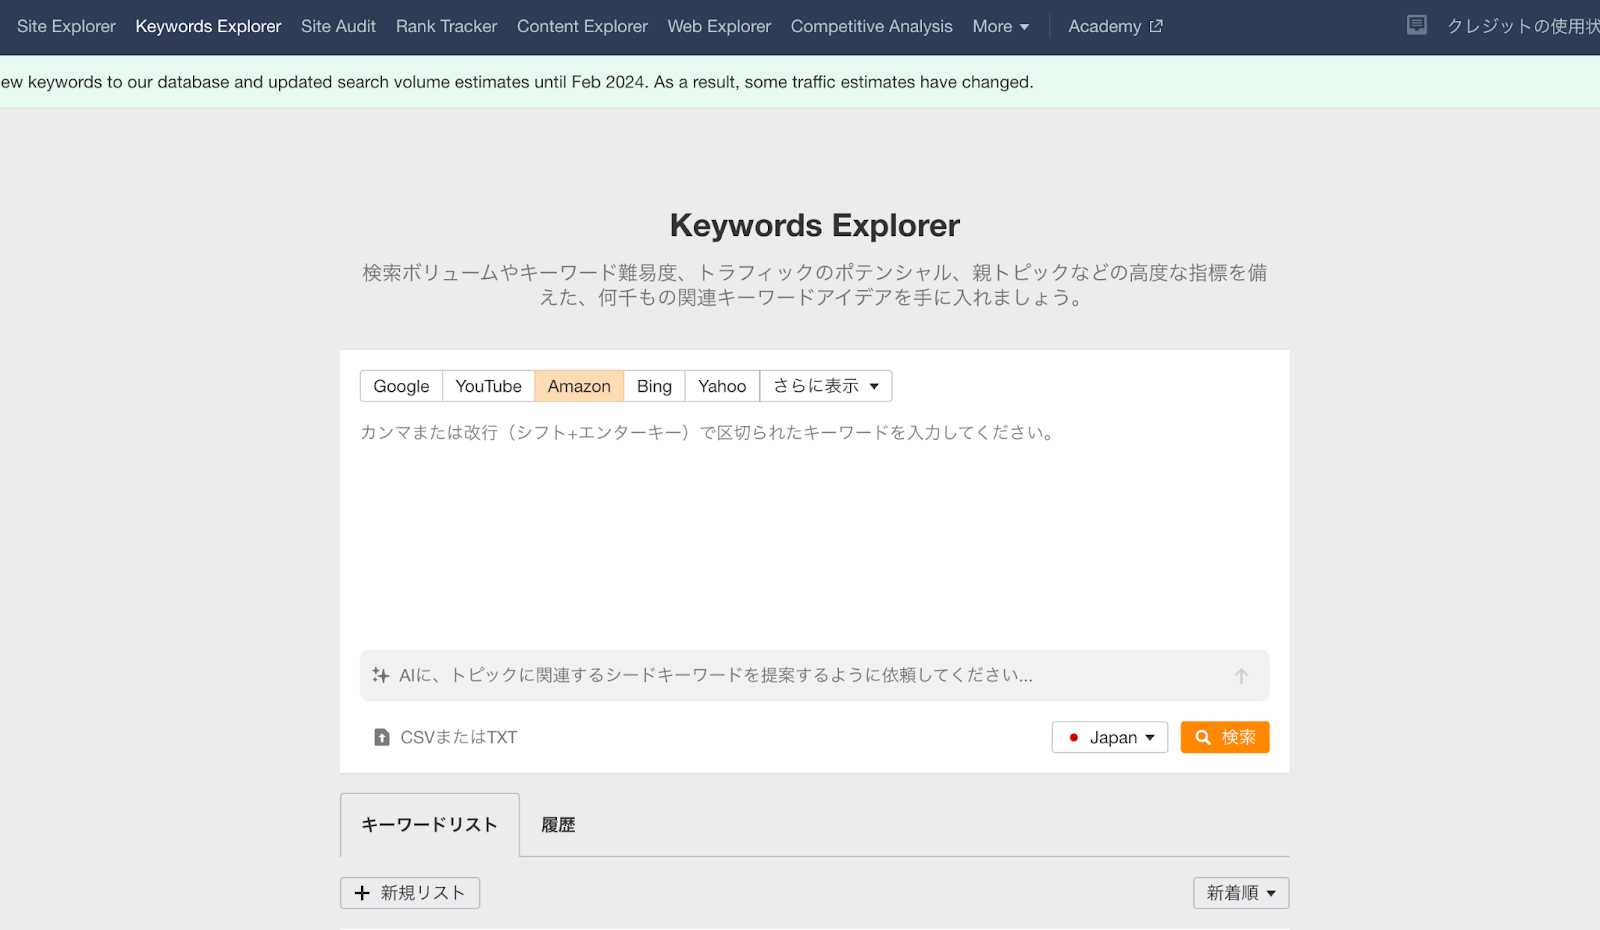Image resolution: width=1600 pixels, height=930 pixels.
Task: Create a 新規リスト
Action: [x=410, y=893]
